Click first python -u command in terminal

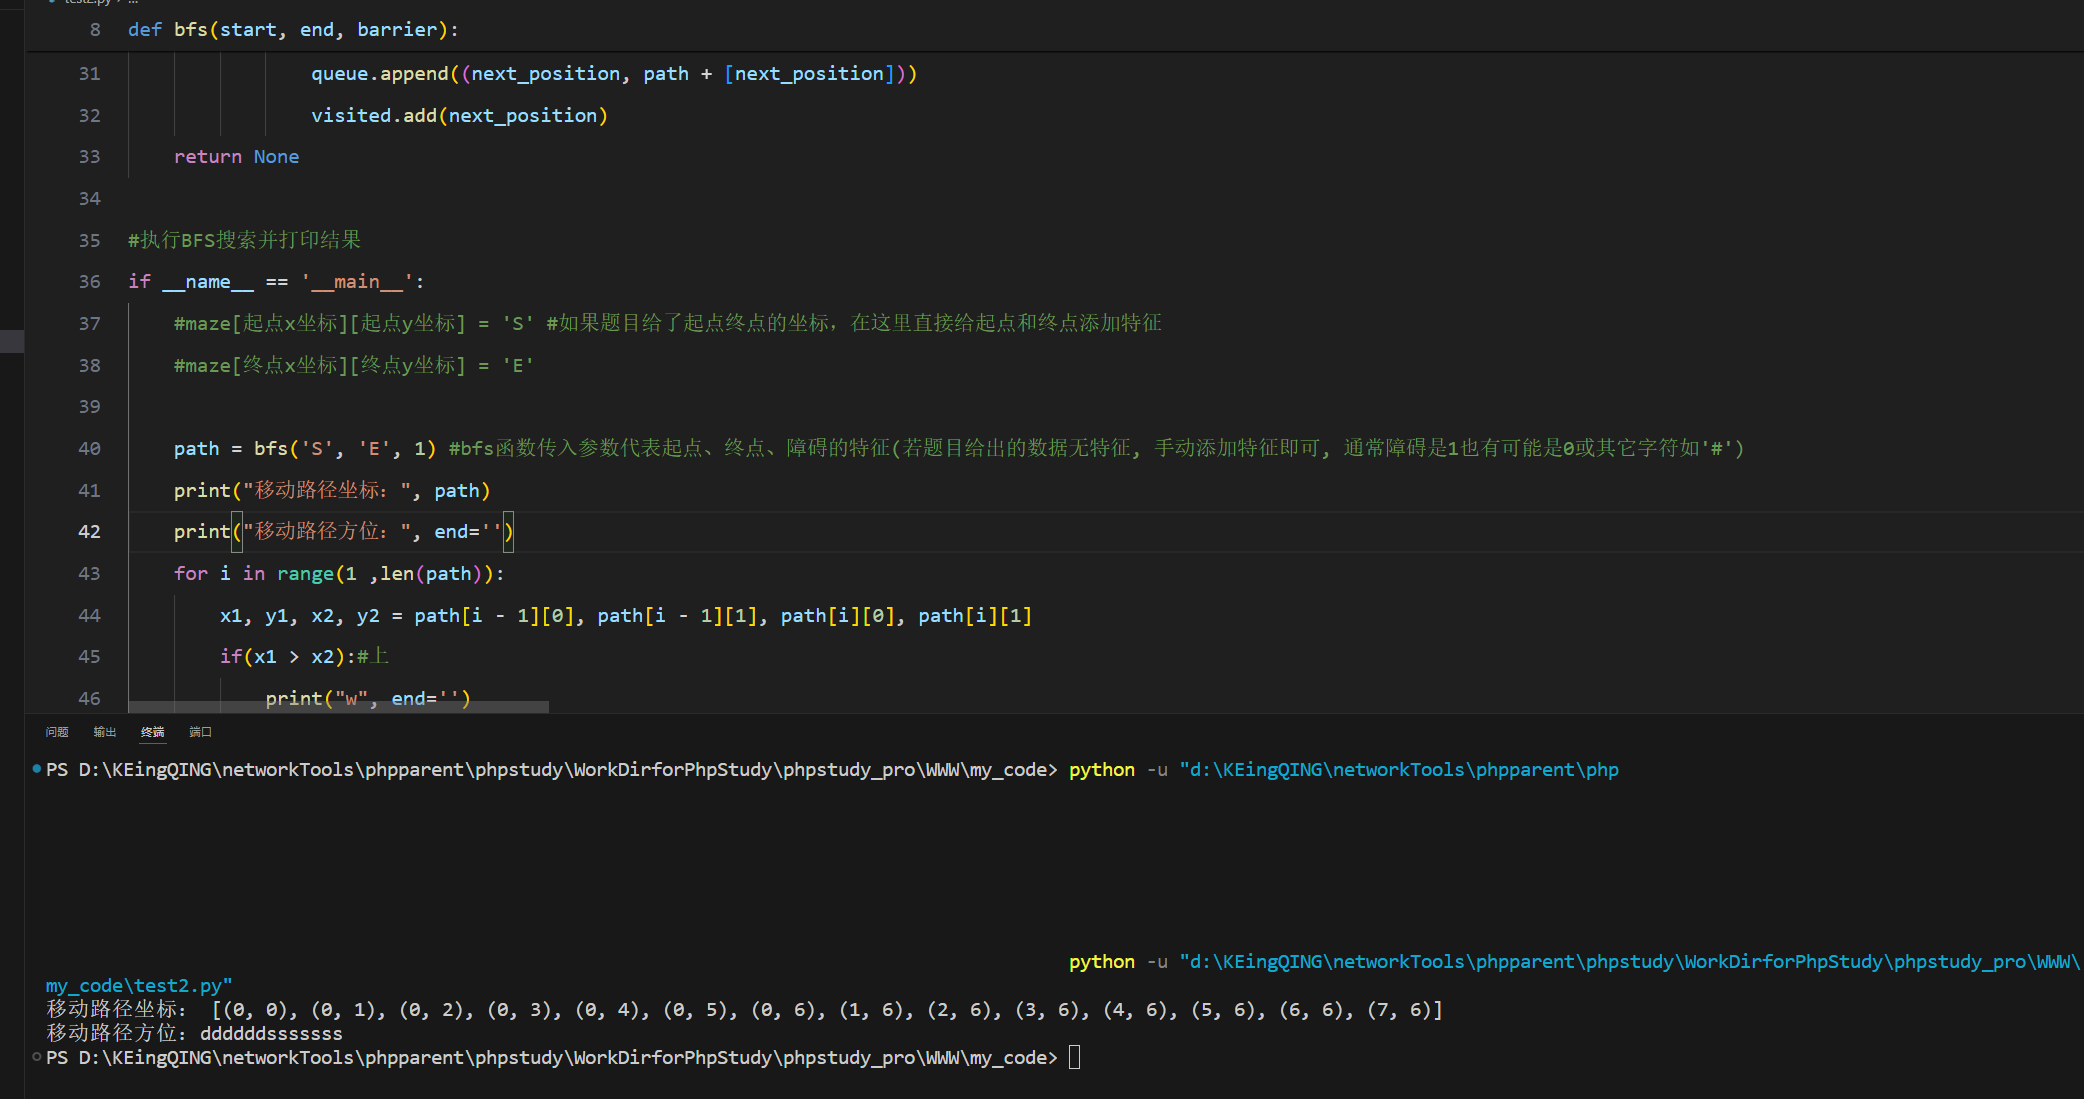tap(1344, 770)
